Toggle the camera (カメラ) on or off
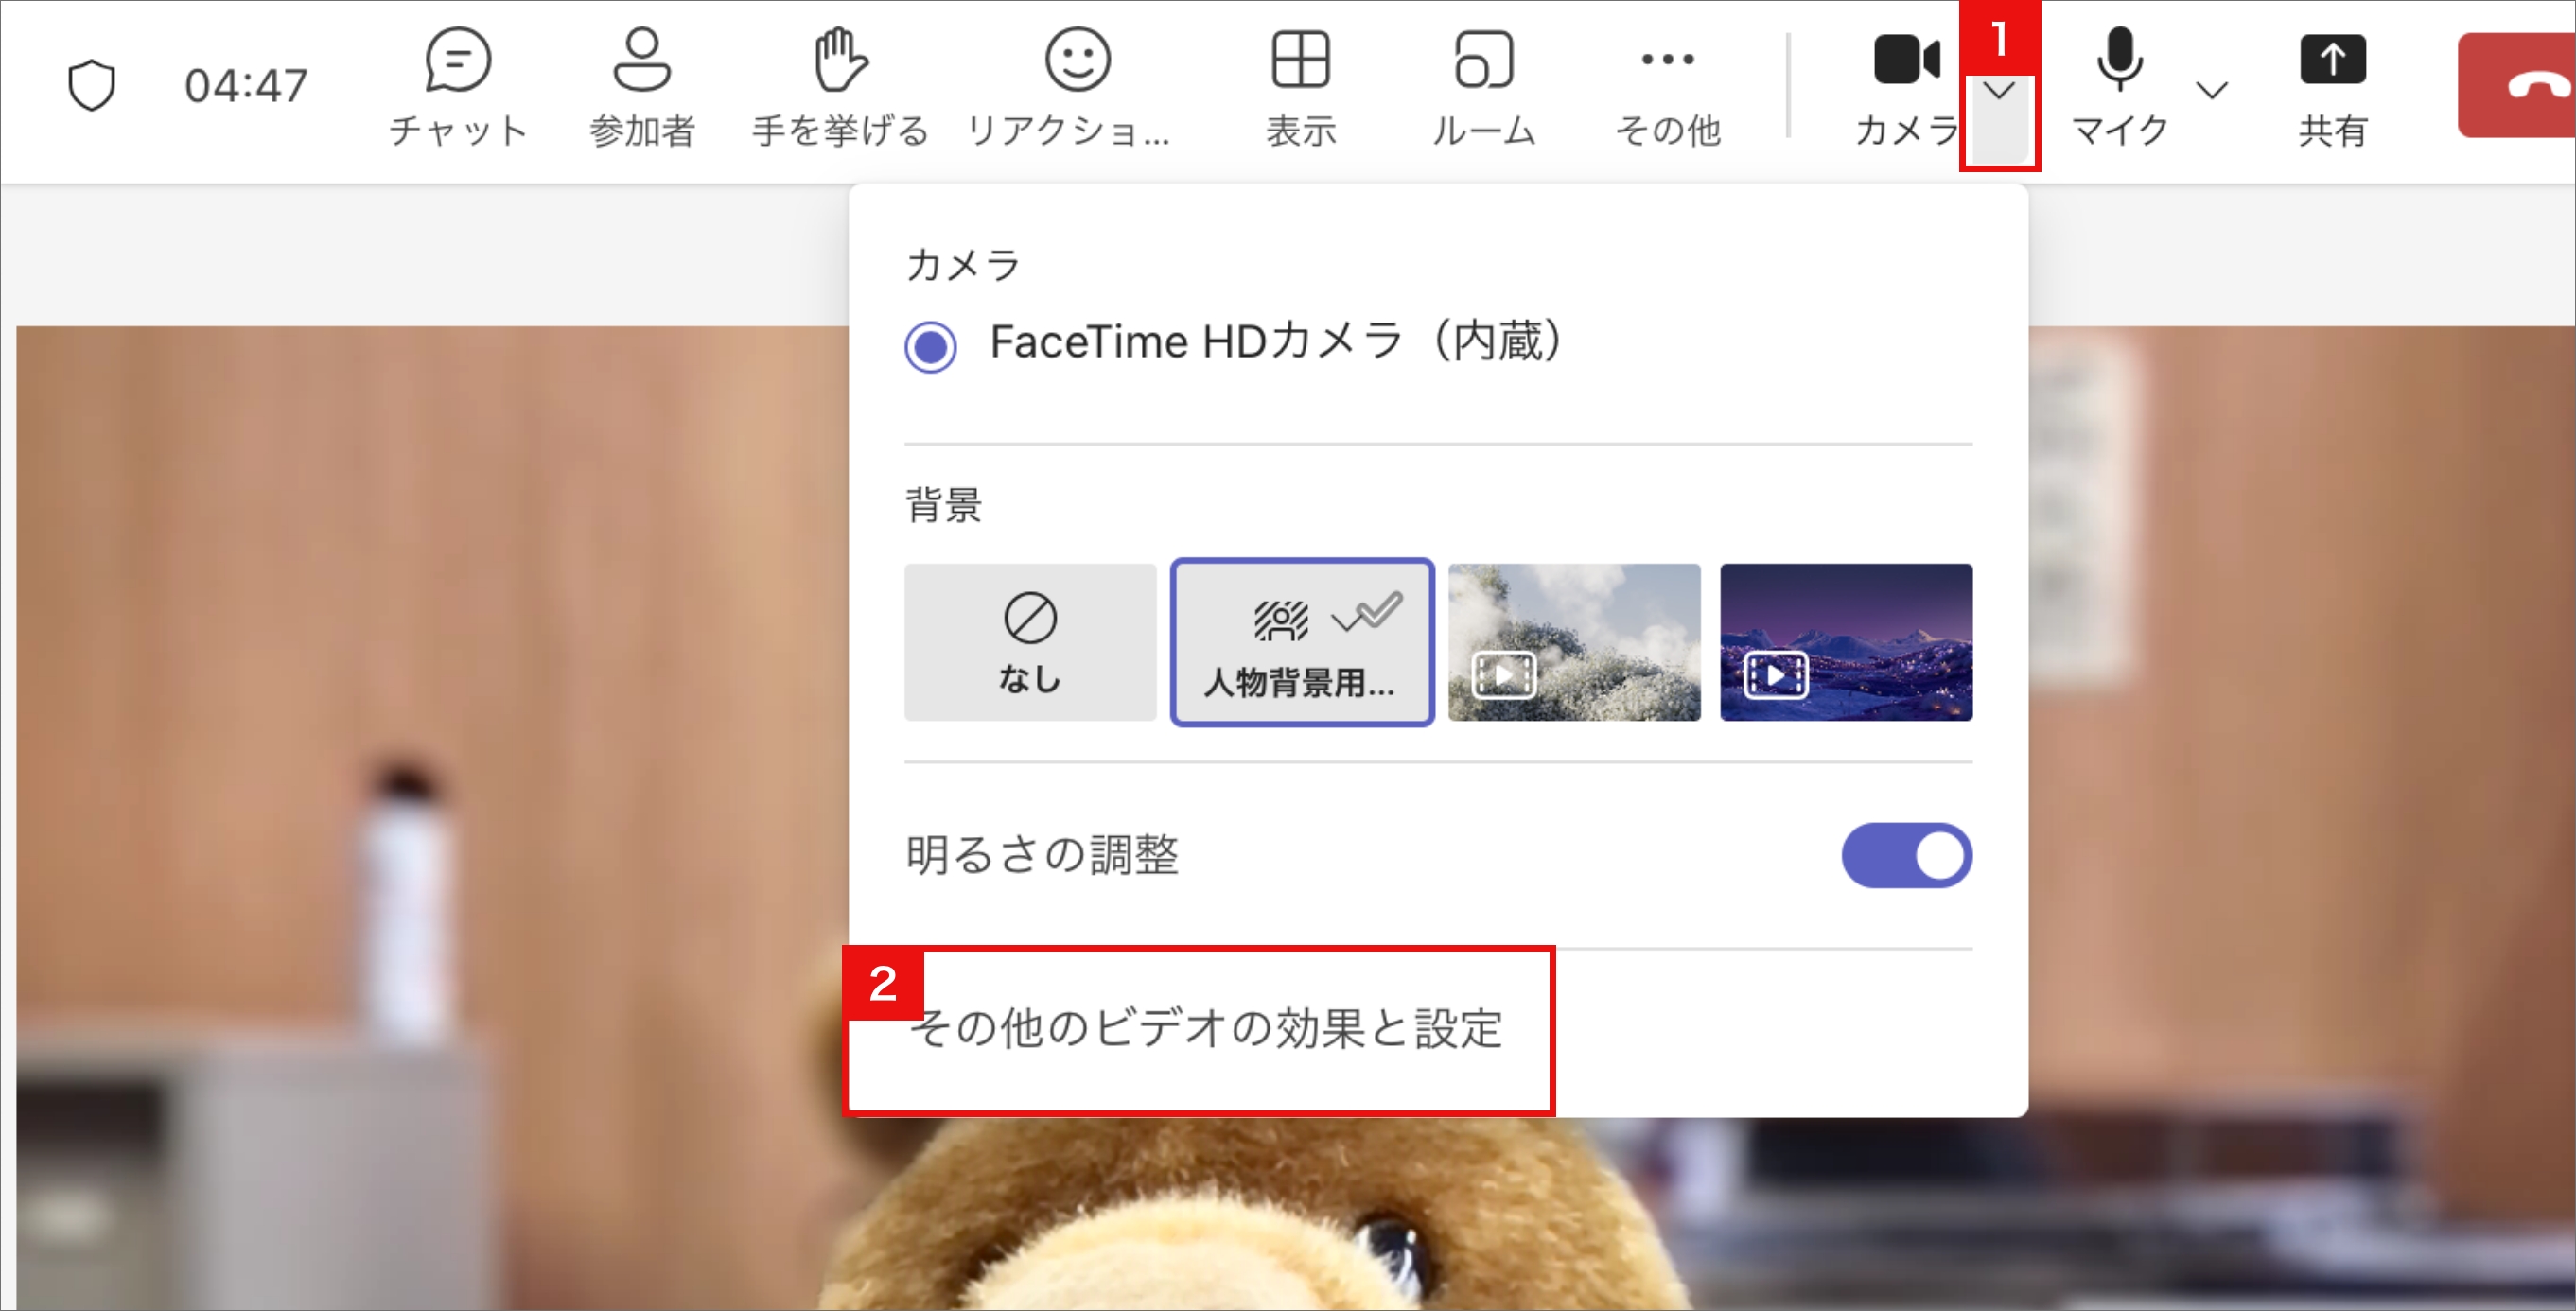The image size is (2576, 1311). [1907, 87]
